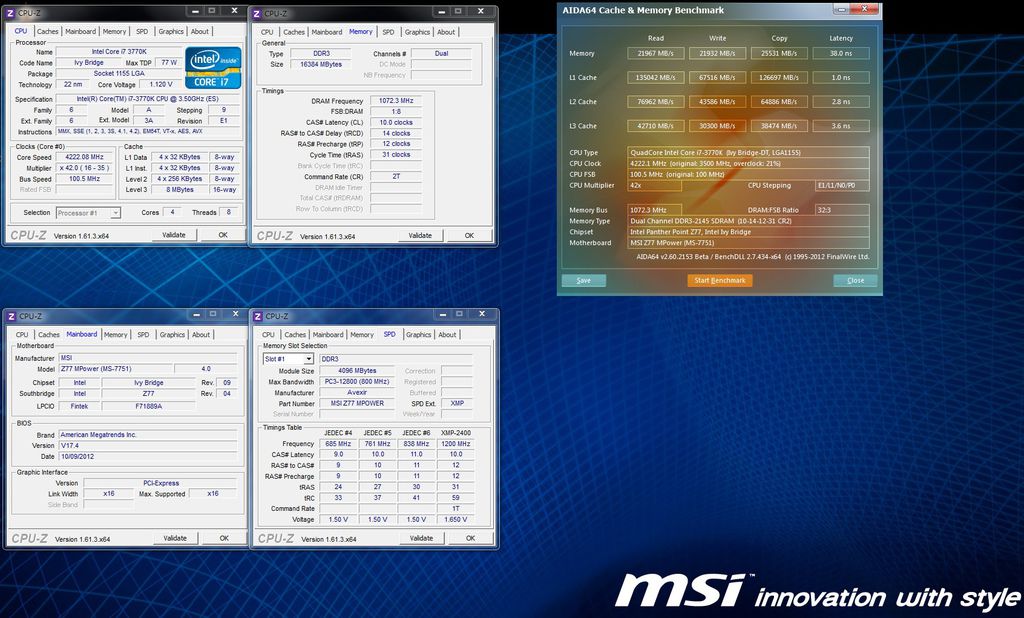Click the L2 Cache Read value 76962 MB/s

pos(656,102)
